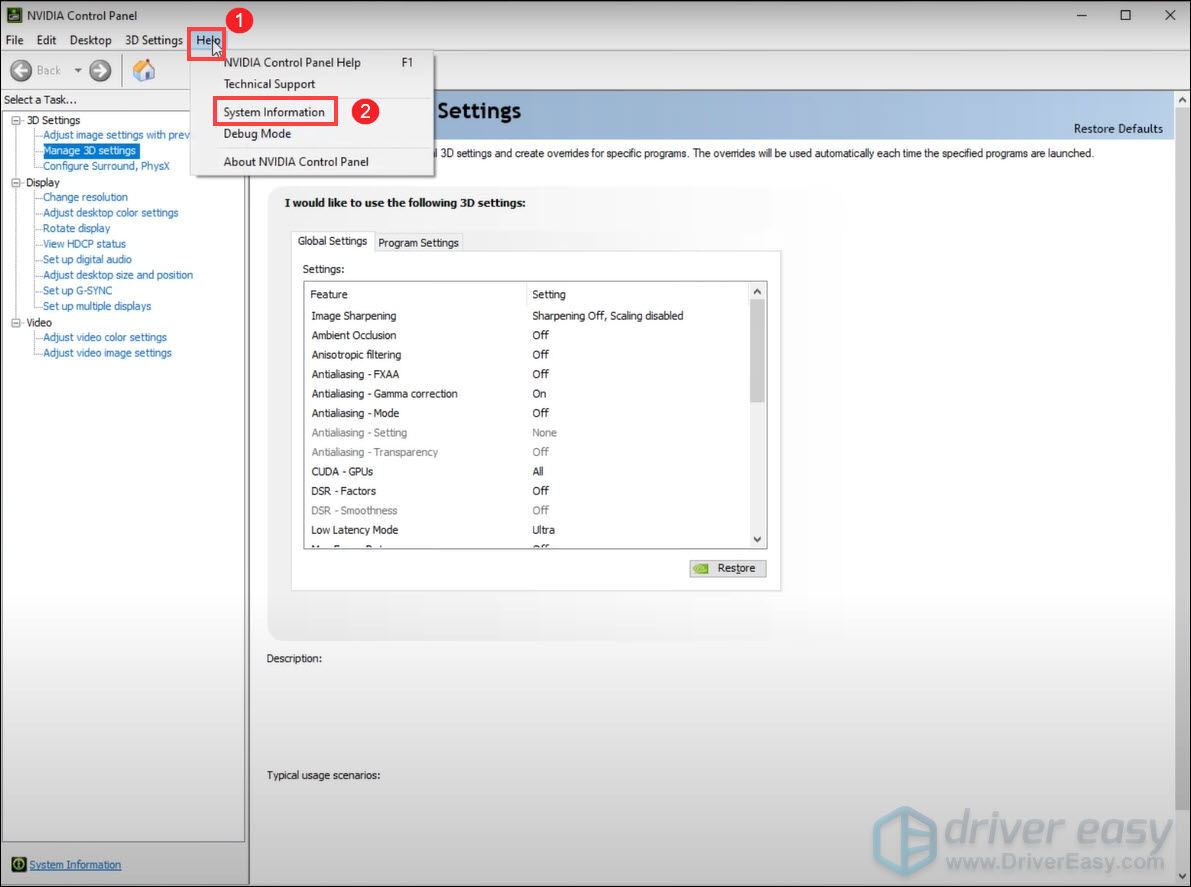Screen dimensions: 1191x887
Task: Click the System Information icon at bottom left
Action: point(19,864)
